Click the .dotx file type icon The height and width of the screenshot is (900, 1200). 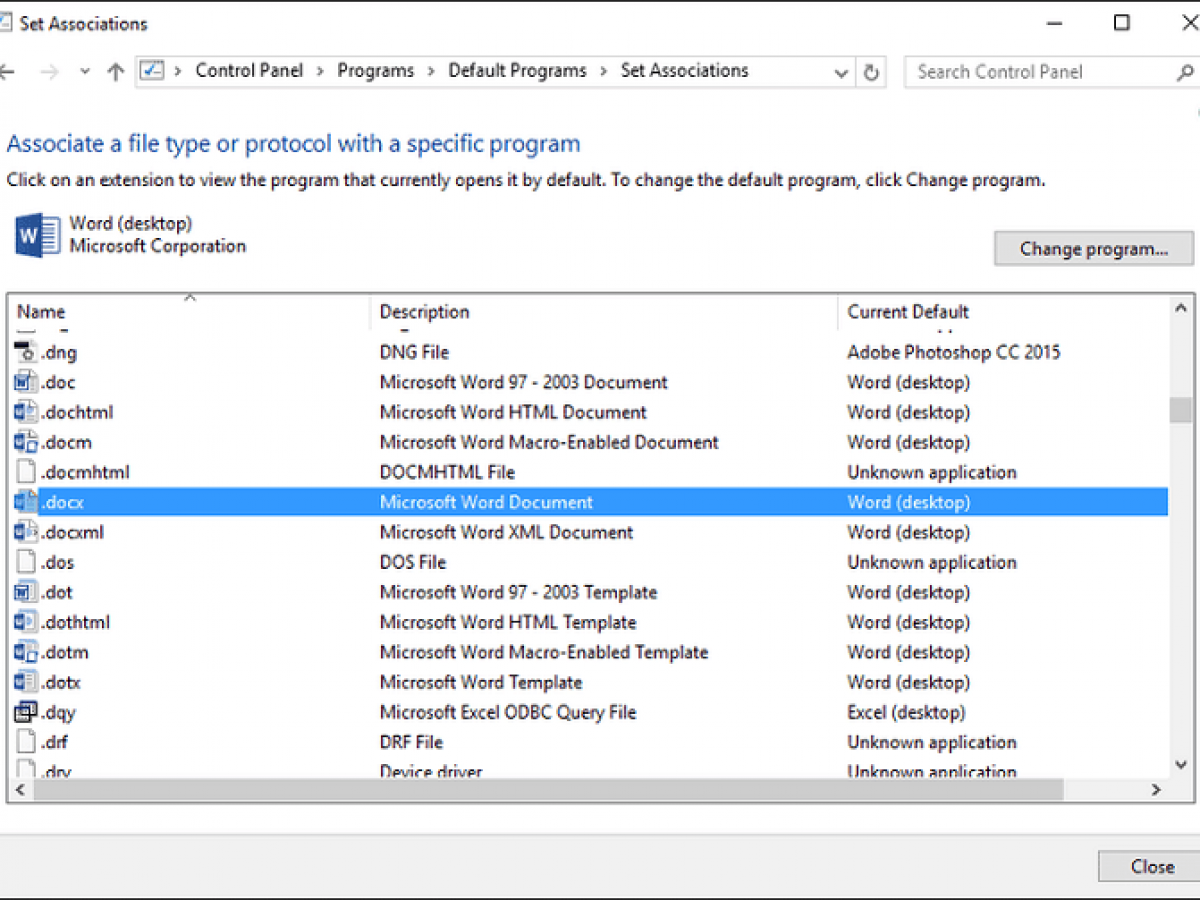(x=26, y=682)
